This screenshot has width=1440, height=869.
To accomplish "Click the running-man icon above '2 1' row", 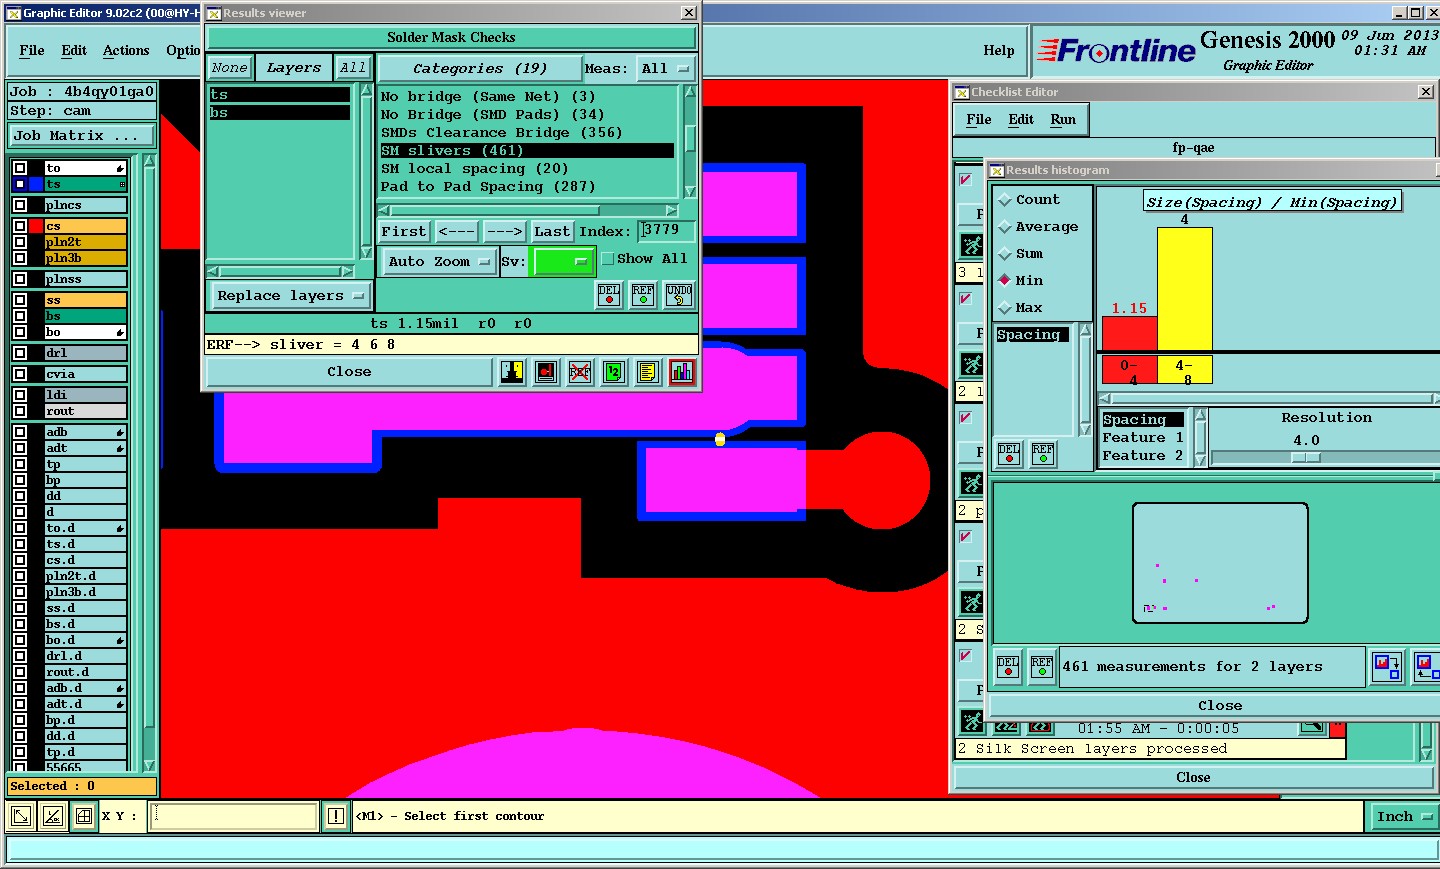I will click(972, 364).
